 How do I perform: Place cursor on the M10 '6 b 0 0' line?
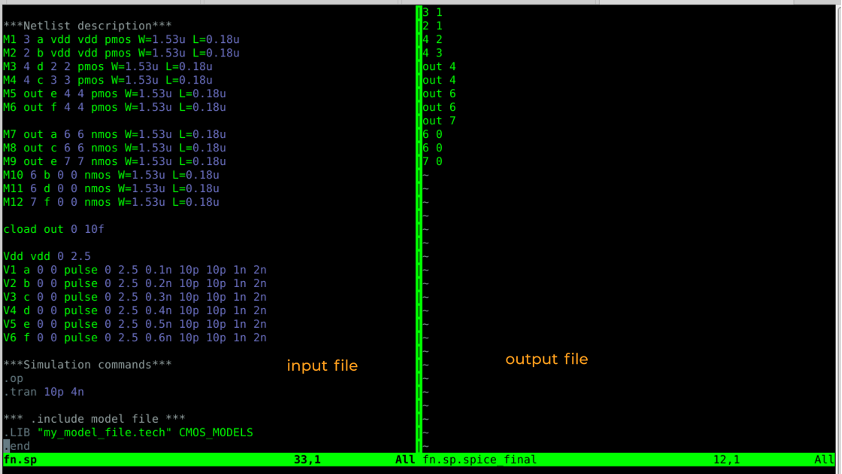111,175
